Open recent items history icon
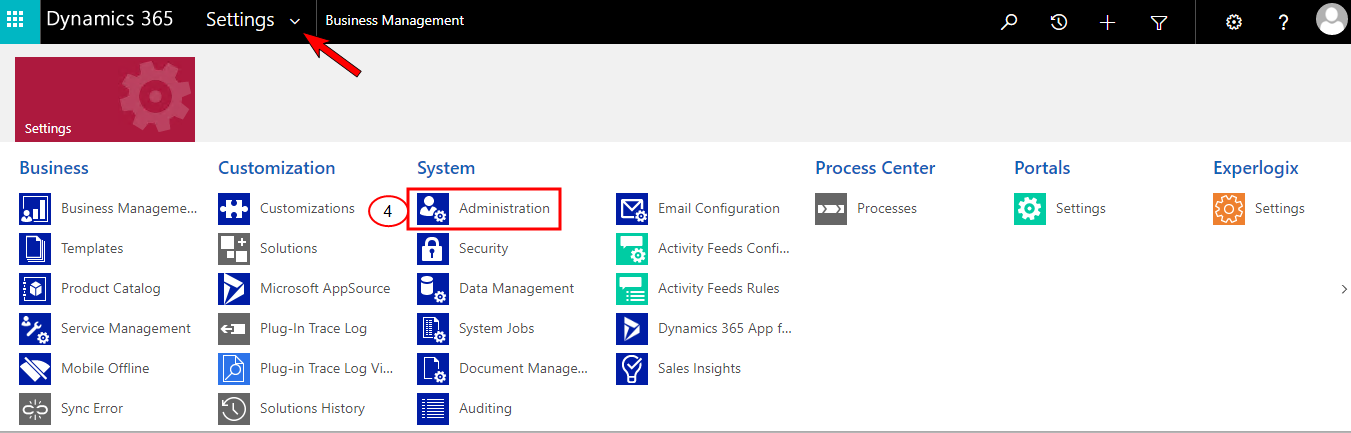The height and width of the screenshot is (433, 1351). point(1059,22)
